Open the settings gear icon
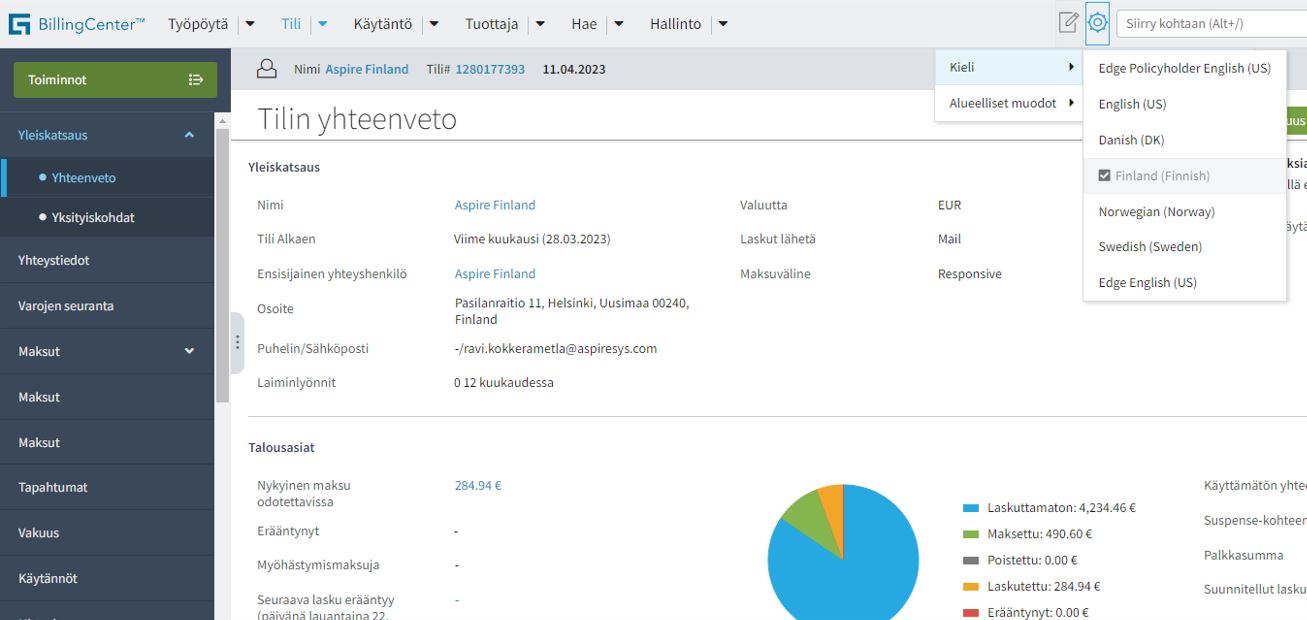This screenshot has height=620, width=1307. tap(1097, 23)
